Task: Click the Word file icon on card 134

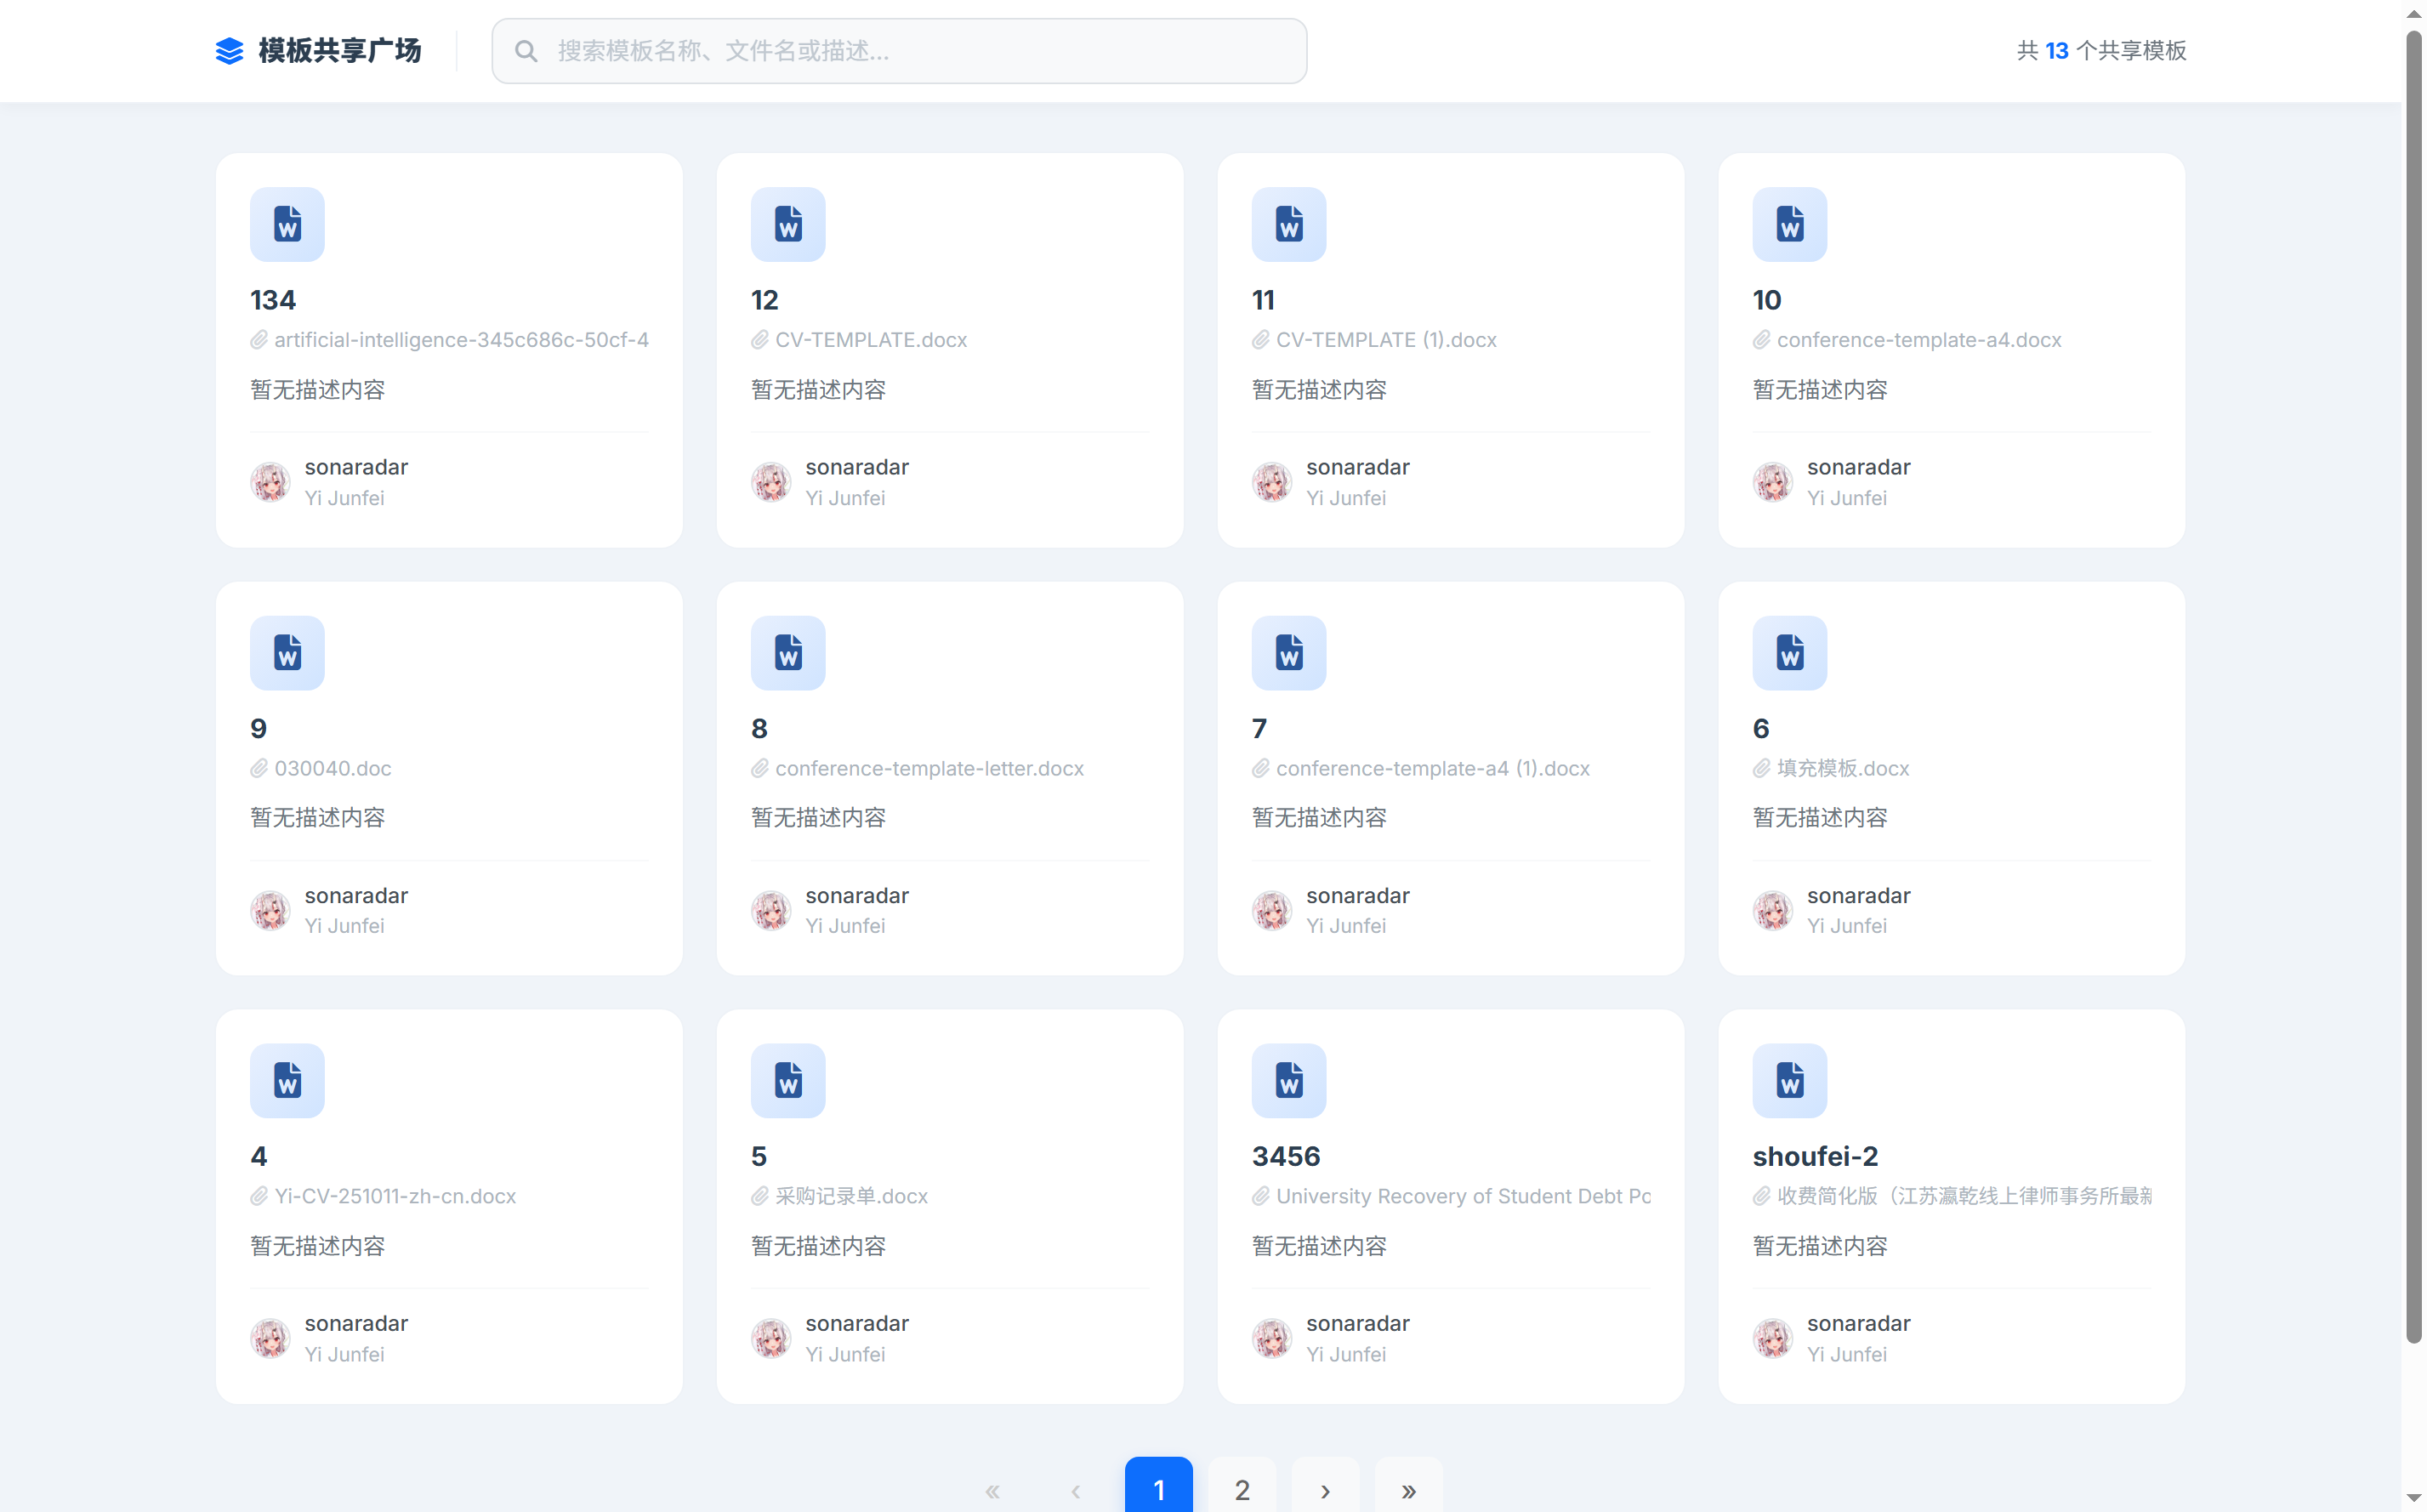Action: [287, 224]
